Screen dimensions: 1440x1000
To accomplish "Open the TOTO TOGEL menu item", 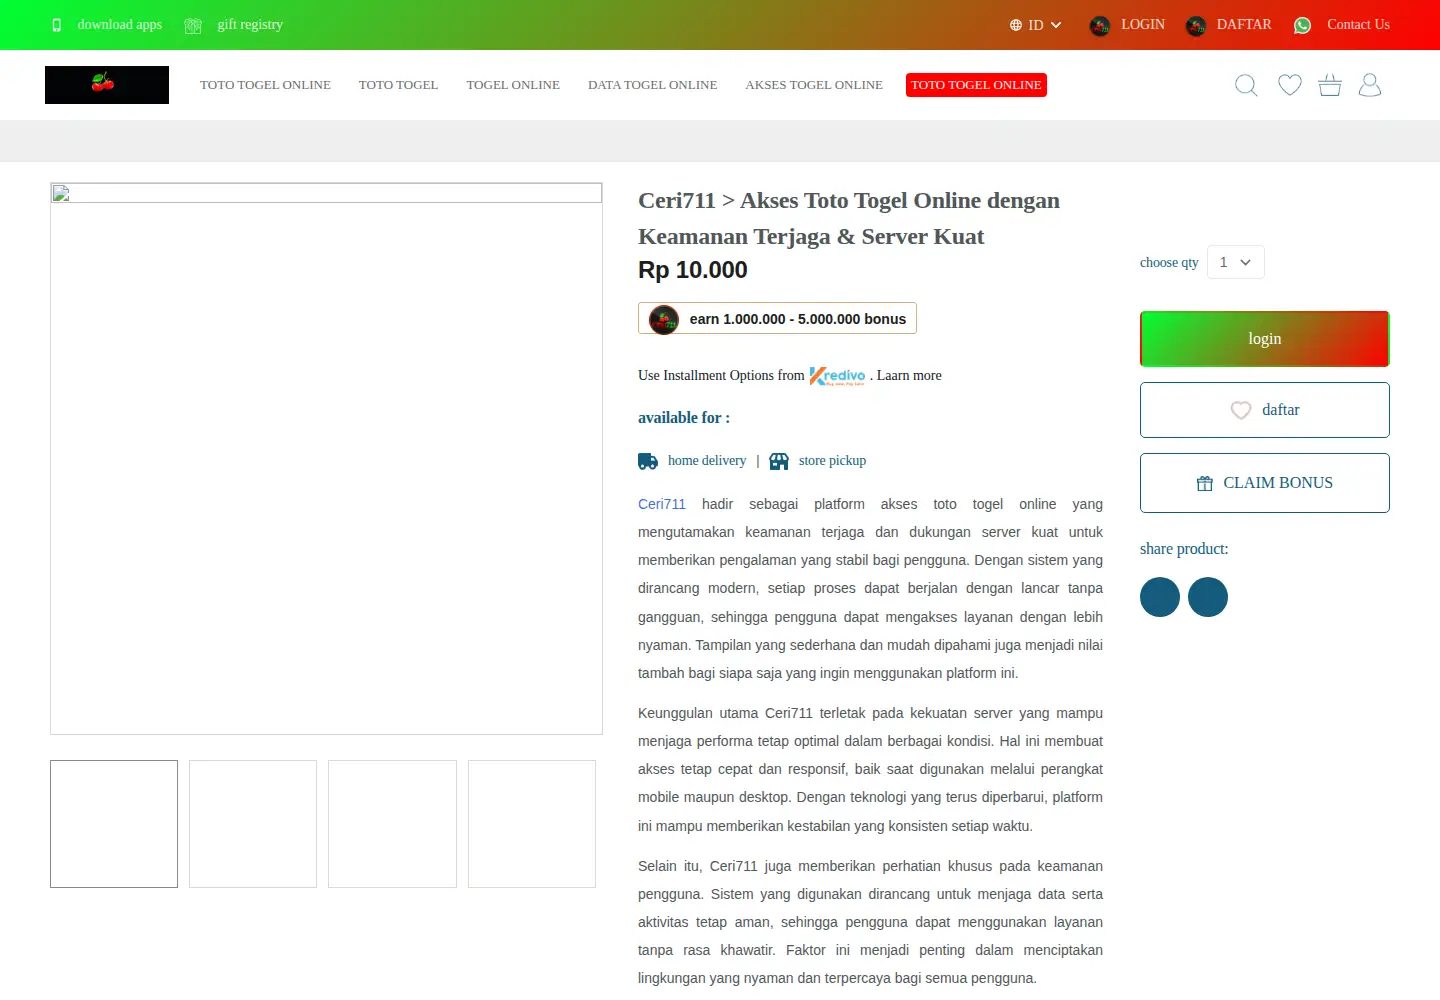I will coord(398,85).
